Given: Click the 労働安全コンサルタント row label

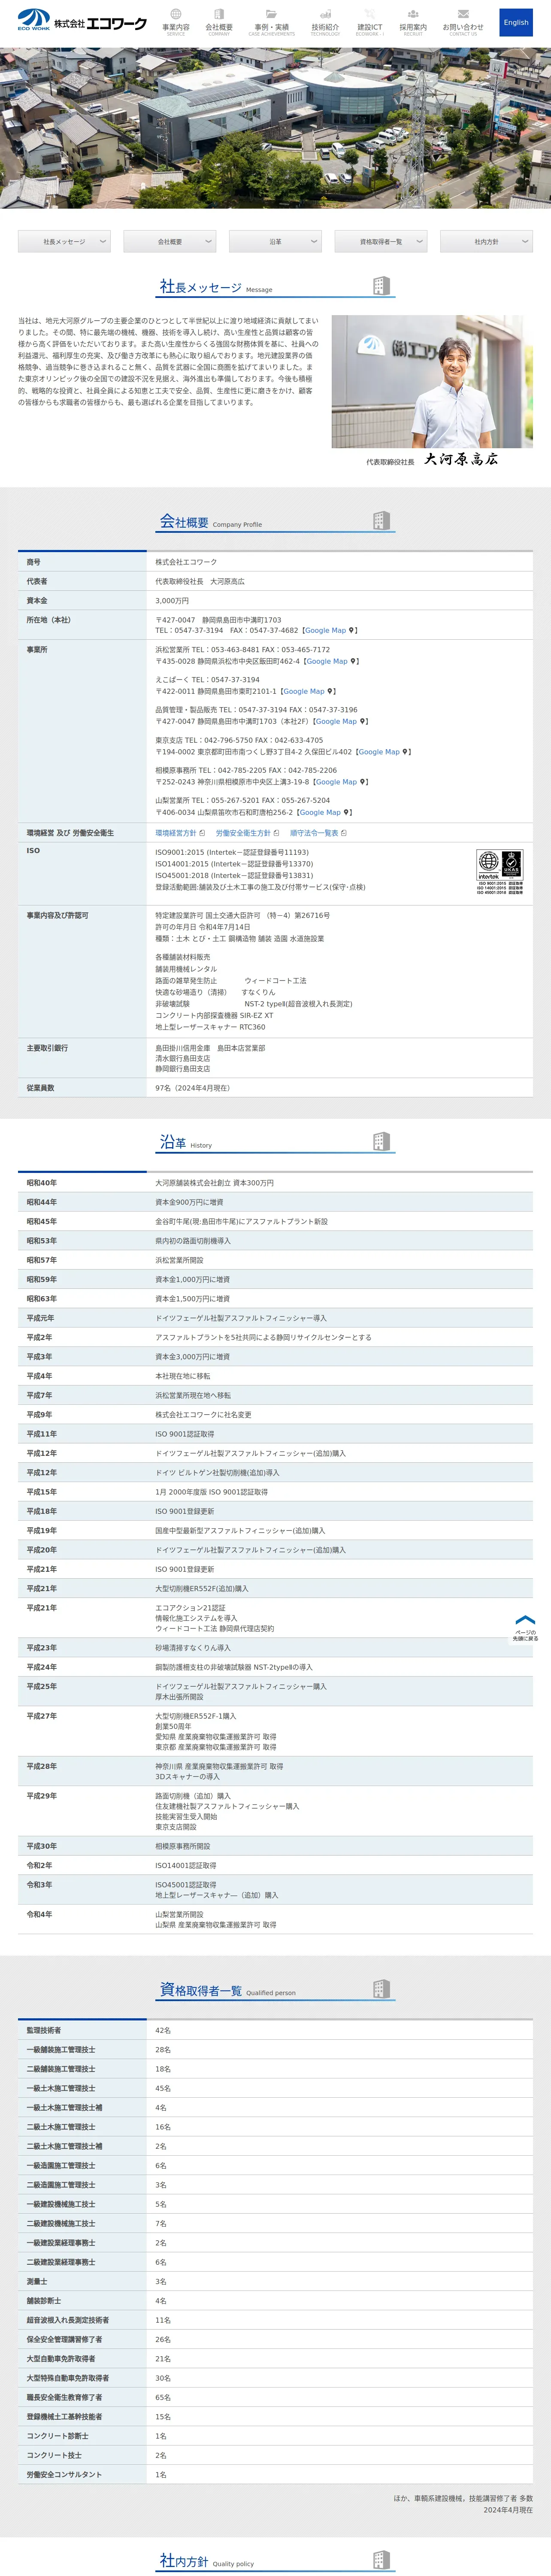Looking at the screenshot, I should 64,2475.
